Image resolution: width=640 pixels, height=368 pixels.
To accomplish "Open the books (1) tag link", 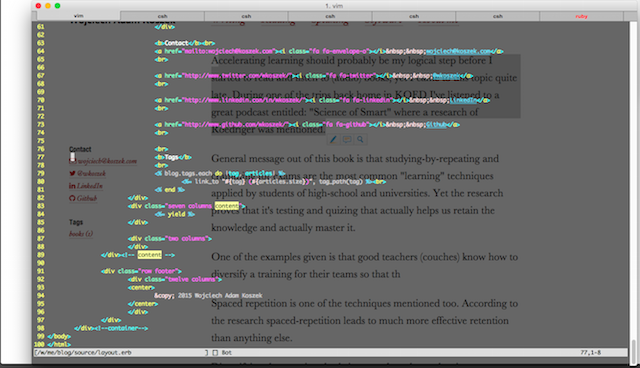I will (81, 234).
